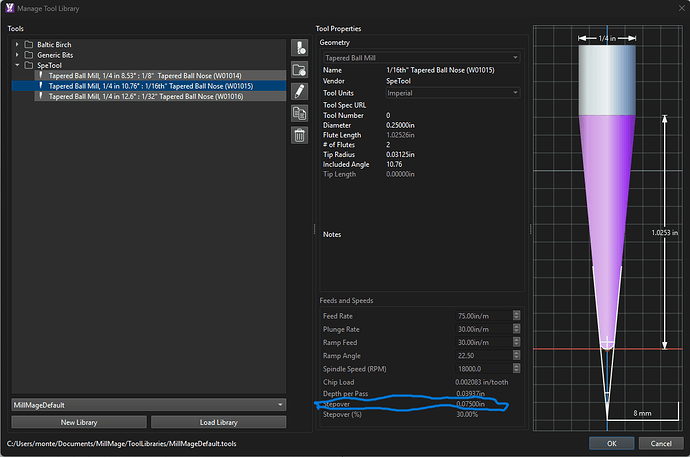The image size is (690, 457).
Task: Click the # of Flutes value 2
Action: pyautogui.click(x=388, y=145)
